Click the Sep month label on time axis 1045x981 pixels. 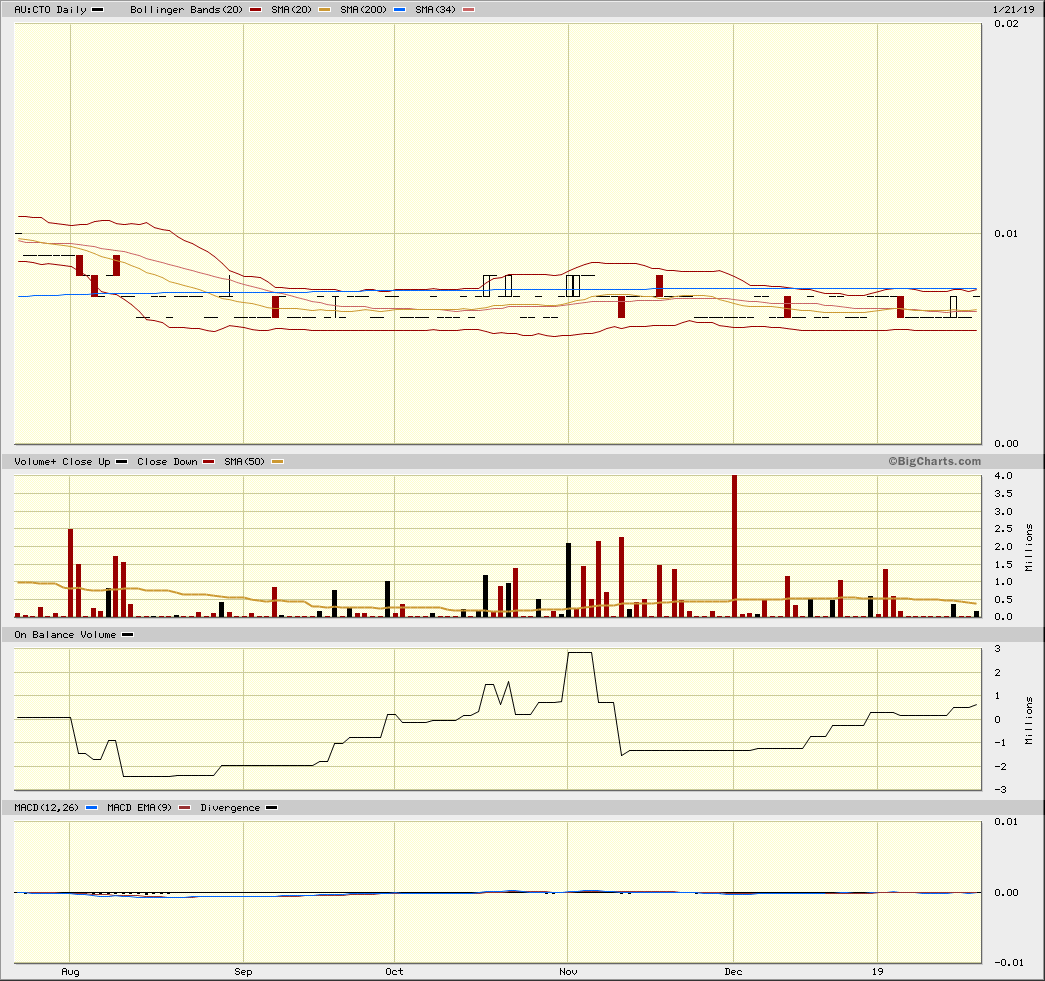tap(243, 971)
